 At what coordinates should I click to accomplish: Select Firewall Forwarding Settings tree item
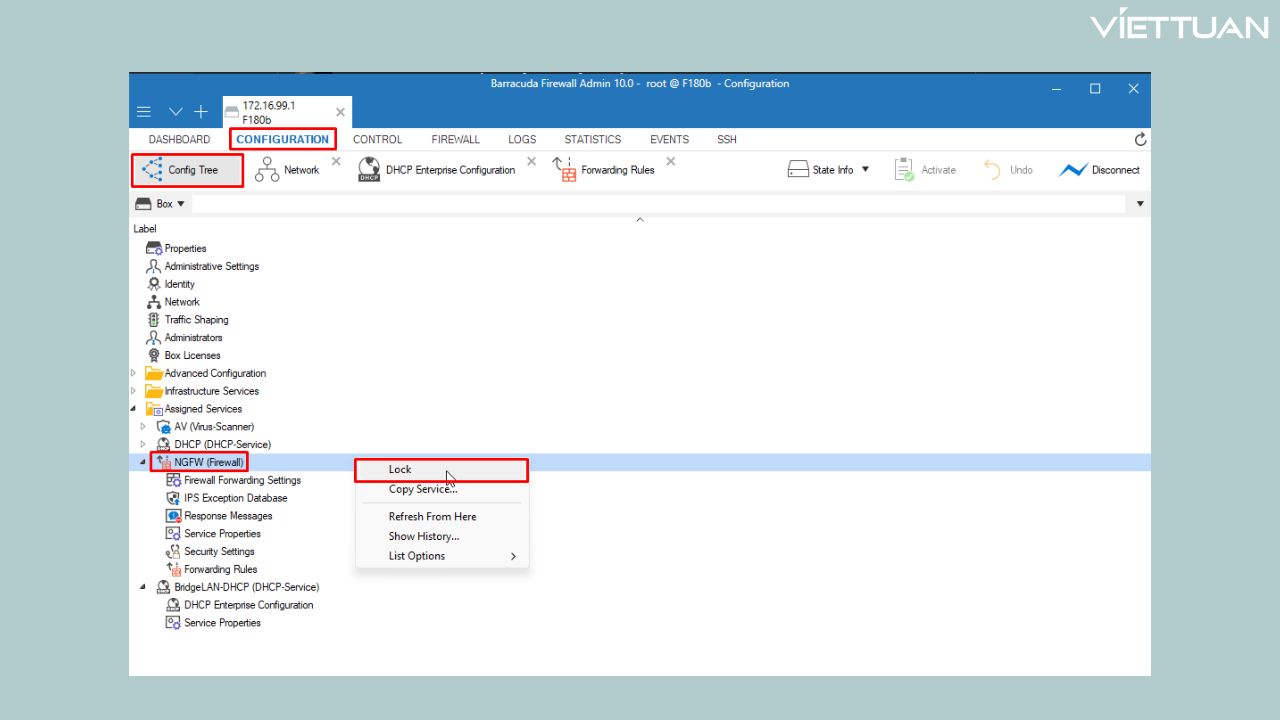[x=242, y=481]
